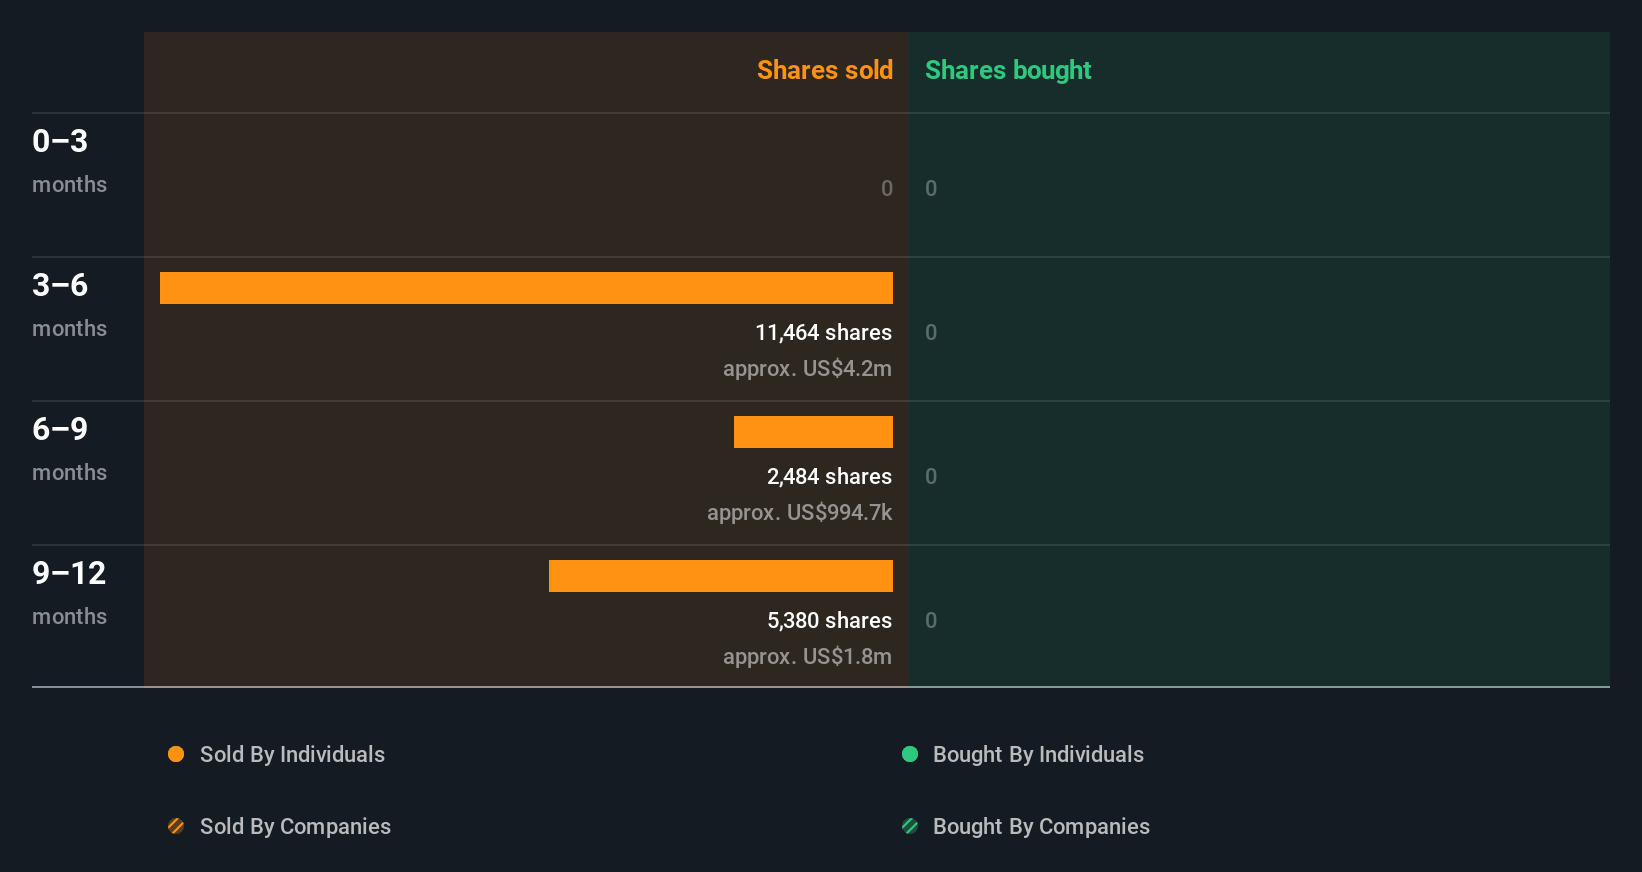
Task: Click the Shares bought column header
Action: point(1008,70)
